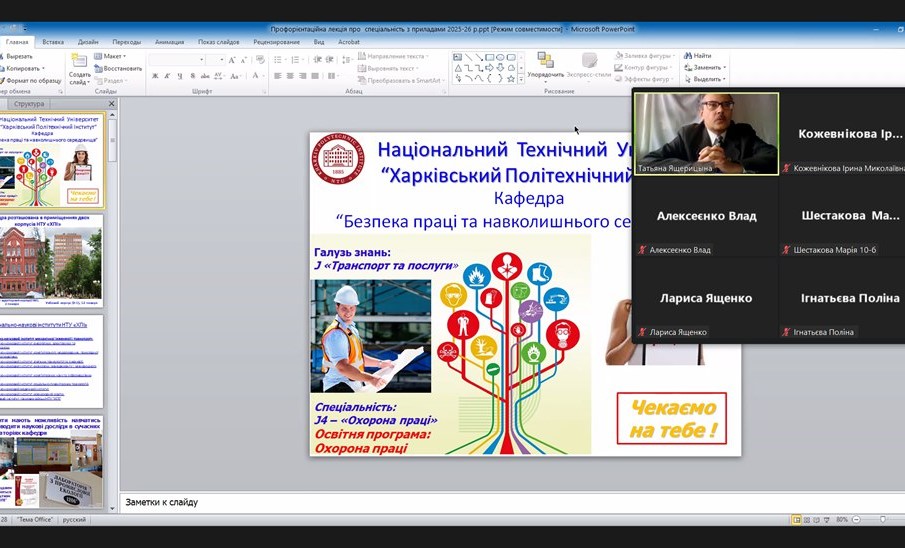Expand the Select (Выделить) dropdown

705,79
